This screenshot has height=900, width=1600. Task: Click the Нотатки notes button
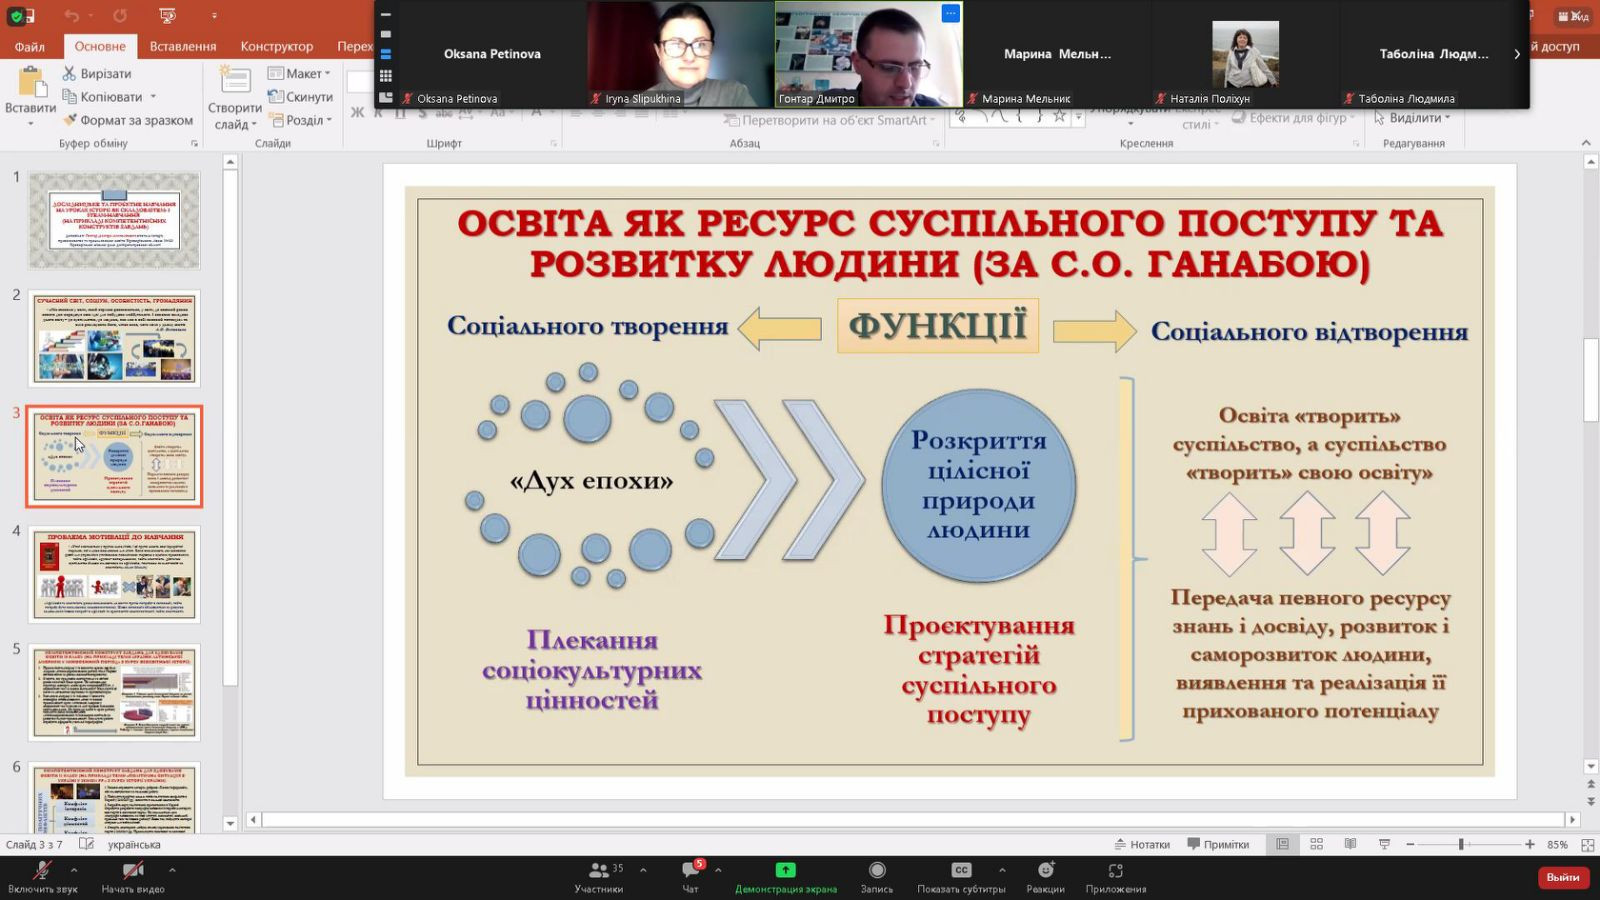(x=1142, y=844)
